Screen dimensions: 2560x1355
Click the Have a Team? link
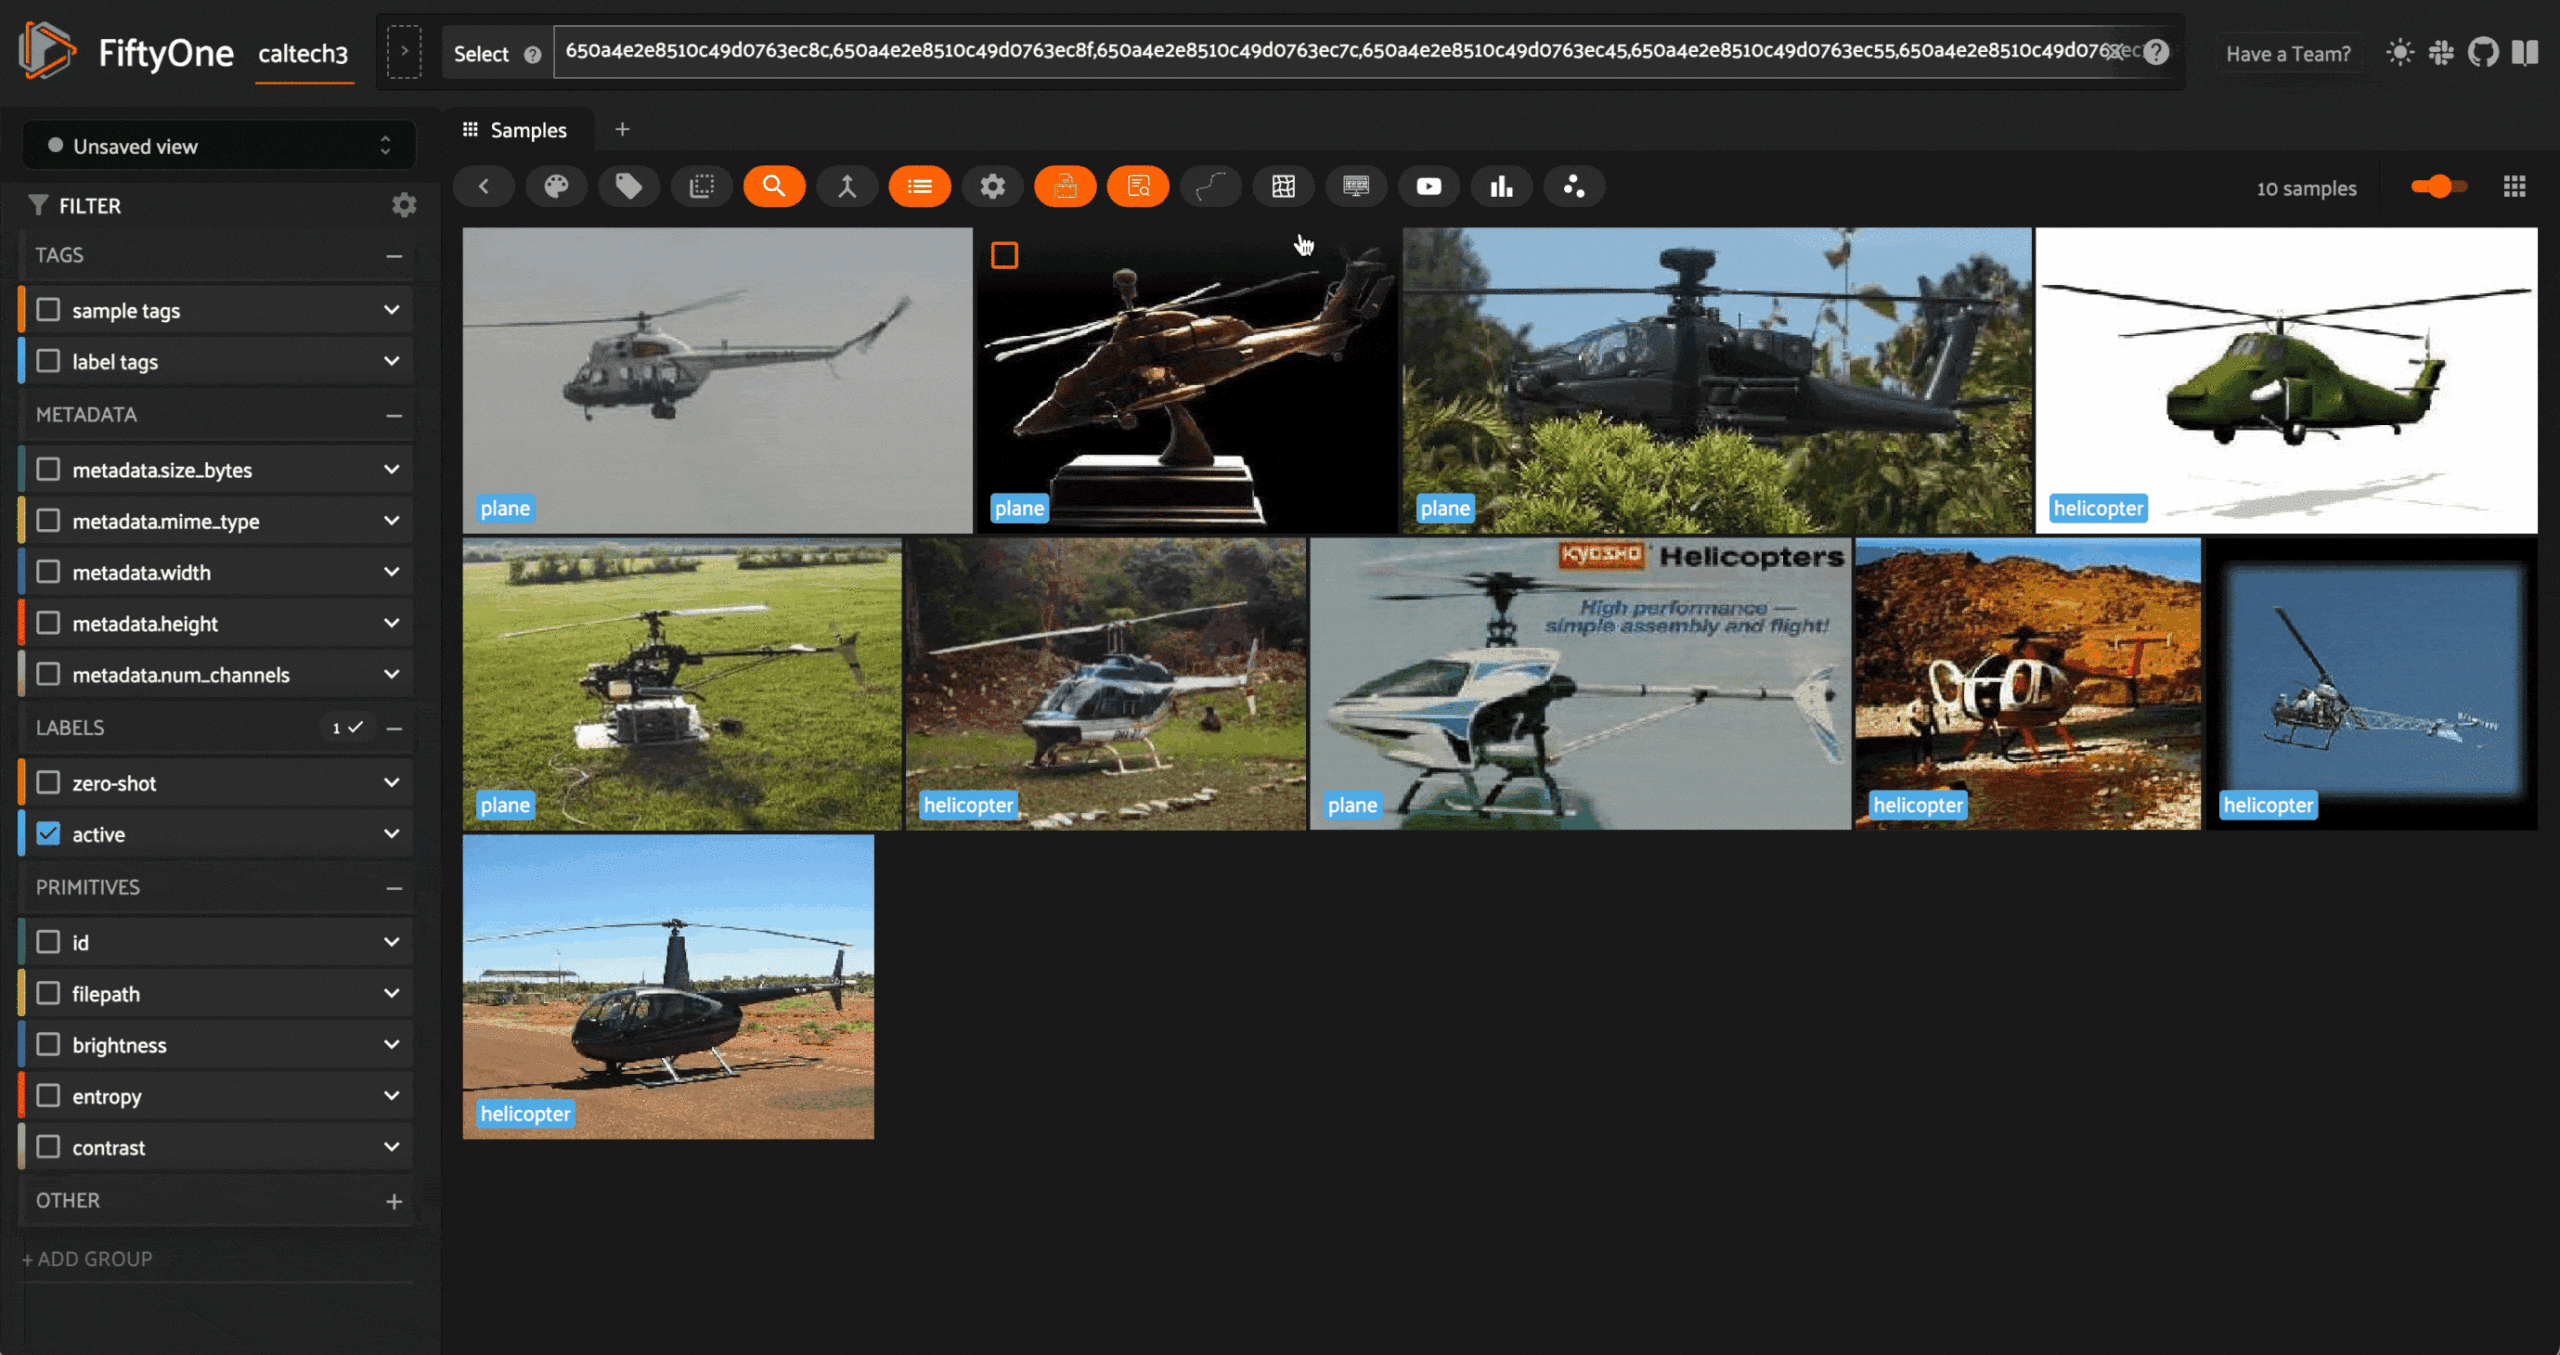point(2288,54)
